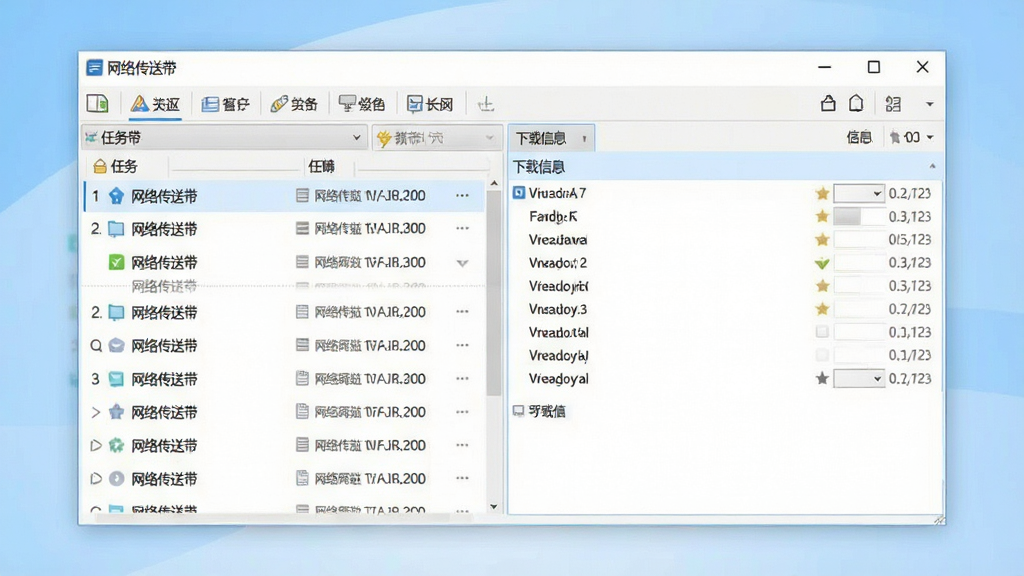Click the lock icon in top toolbar
The image size is (1024, 576).
(828, 103)
